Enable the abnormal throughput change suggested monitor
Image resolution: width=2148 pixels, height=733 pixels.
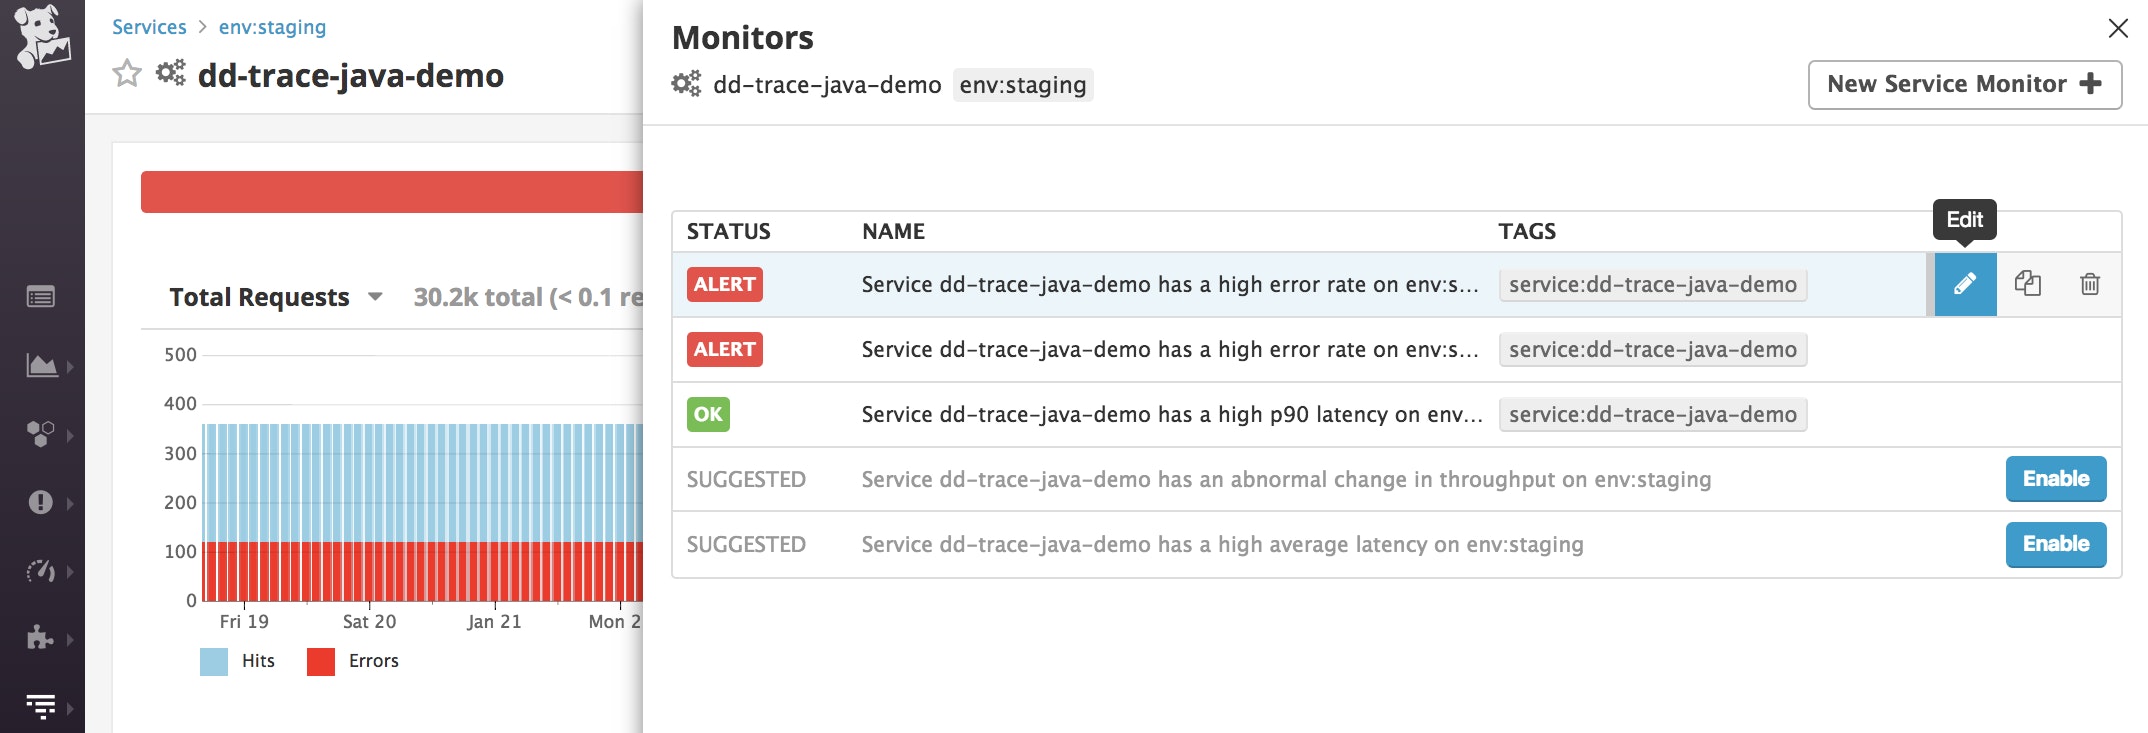2055,479
